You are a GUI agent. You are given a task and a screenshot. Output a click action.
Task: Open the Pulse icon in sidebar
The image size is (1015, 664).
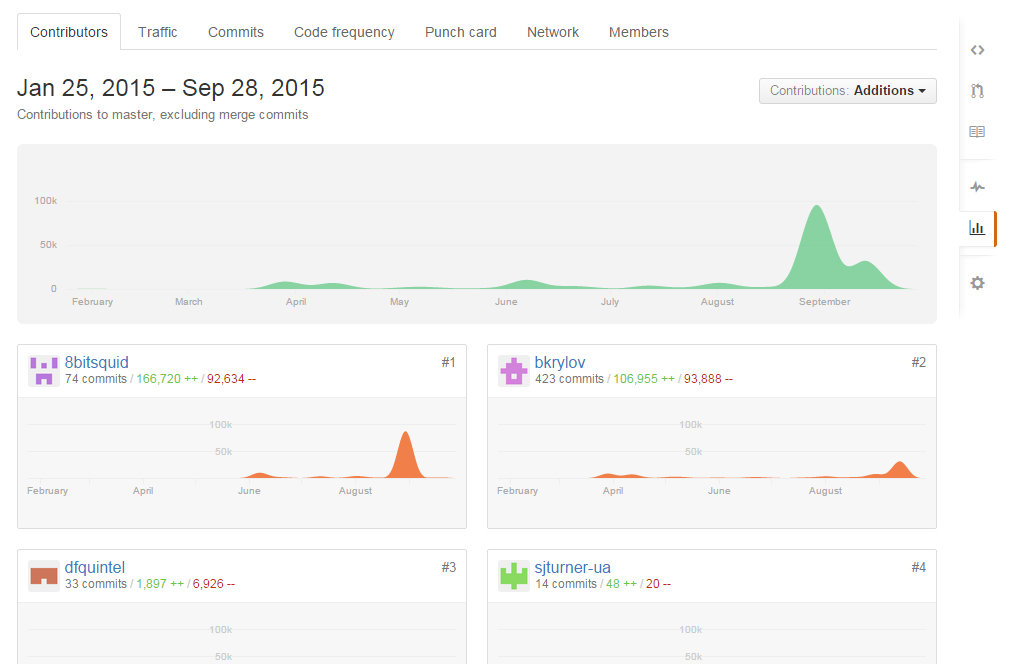click(x=977, y=187)
